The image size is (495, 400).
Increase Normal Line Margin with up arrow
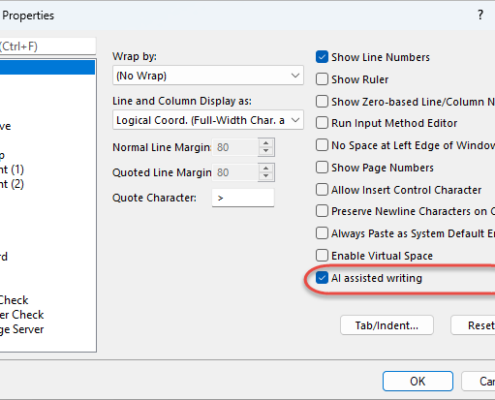[266, 143]
